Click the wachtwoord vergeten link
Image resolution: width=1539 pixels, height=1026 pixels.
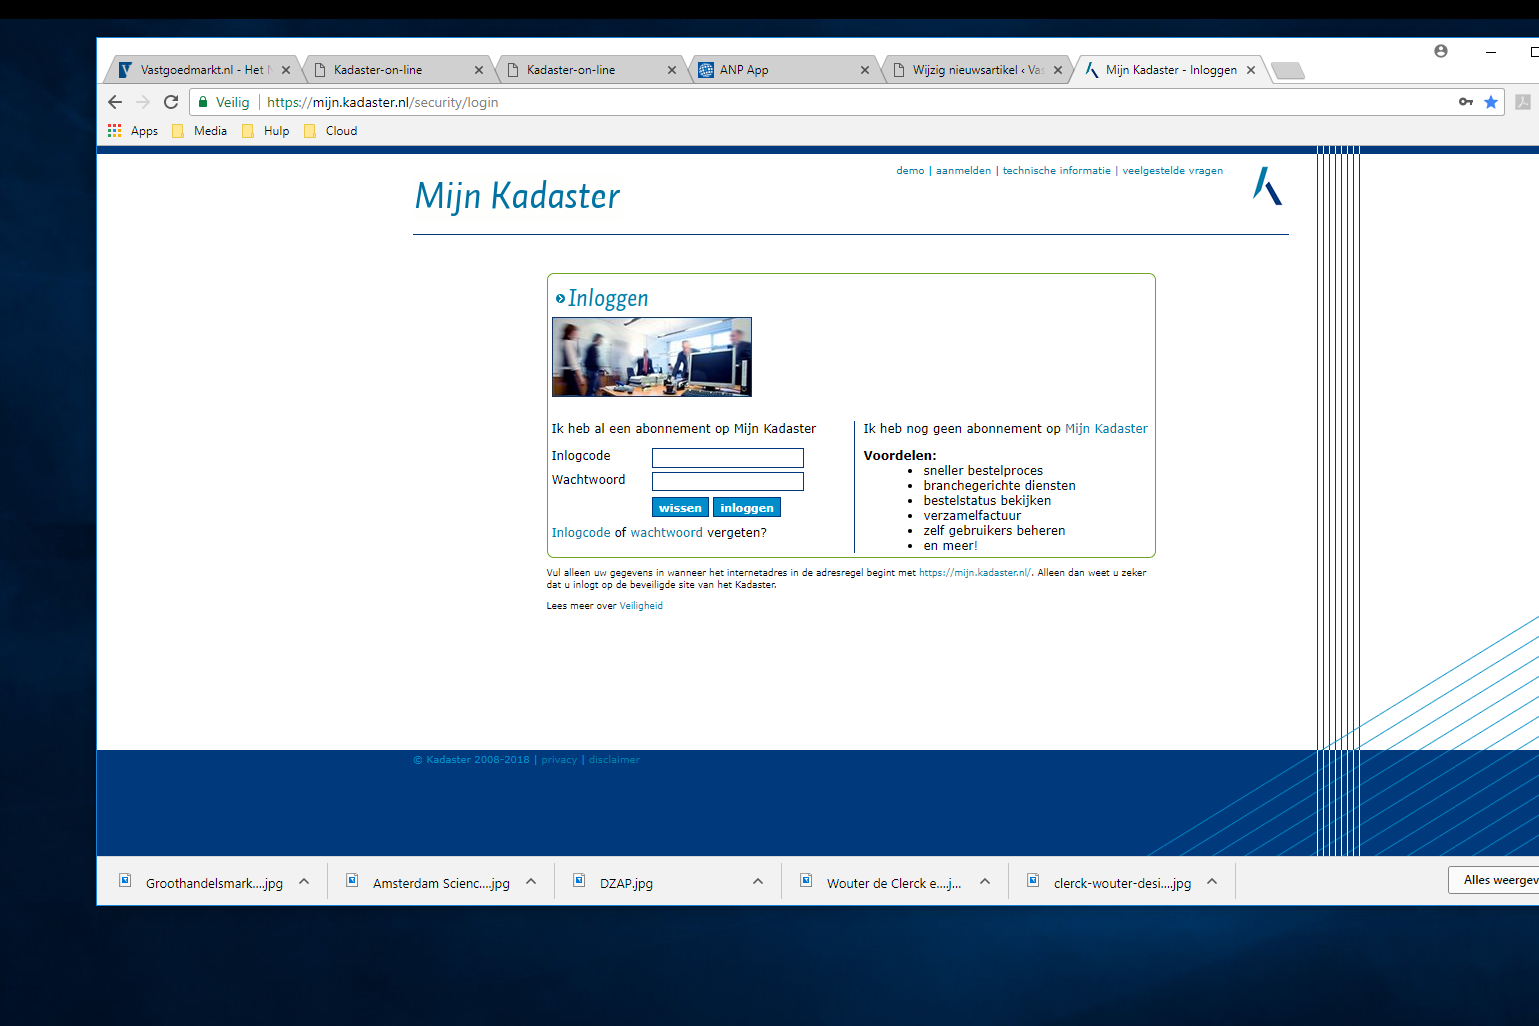coord(666,532)
